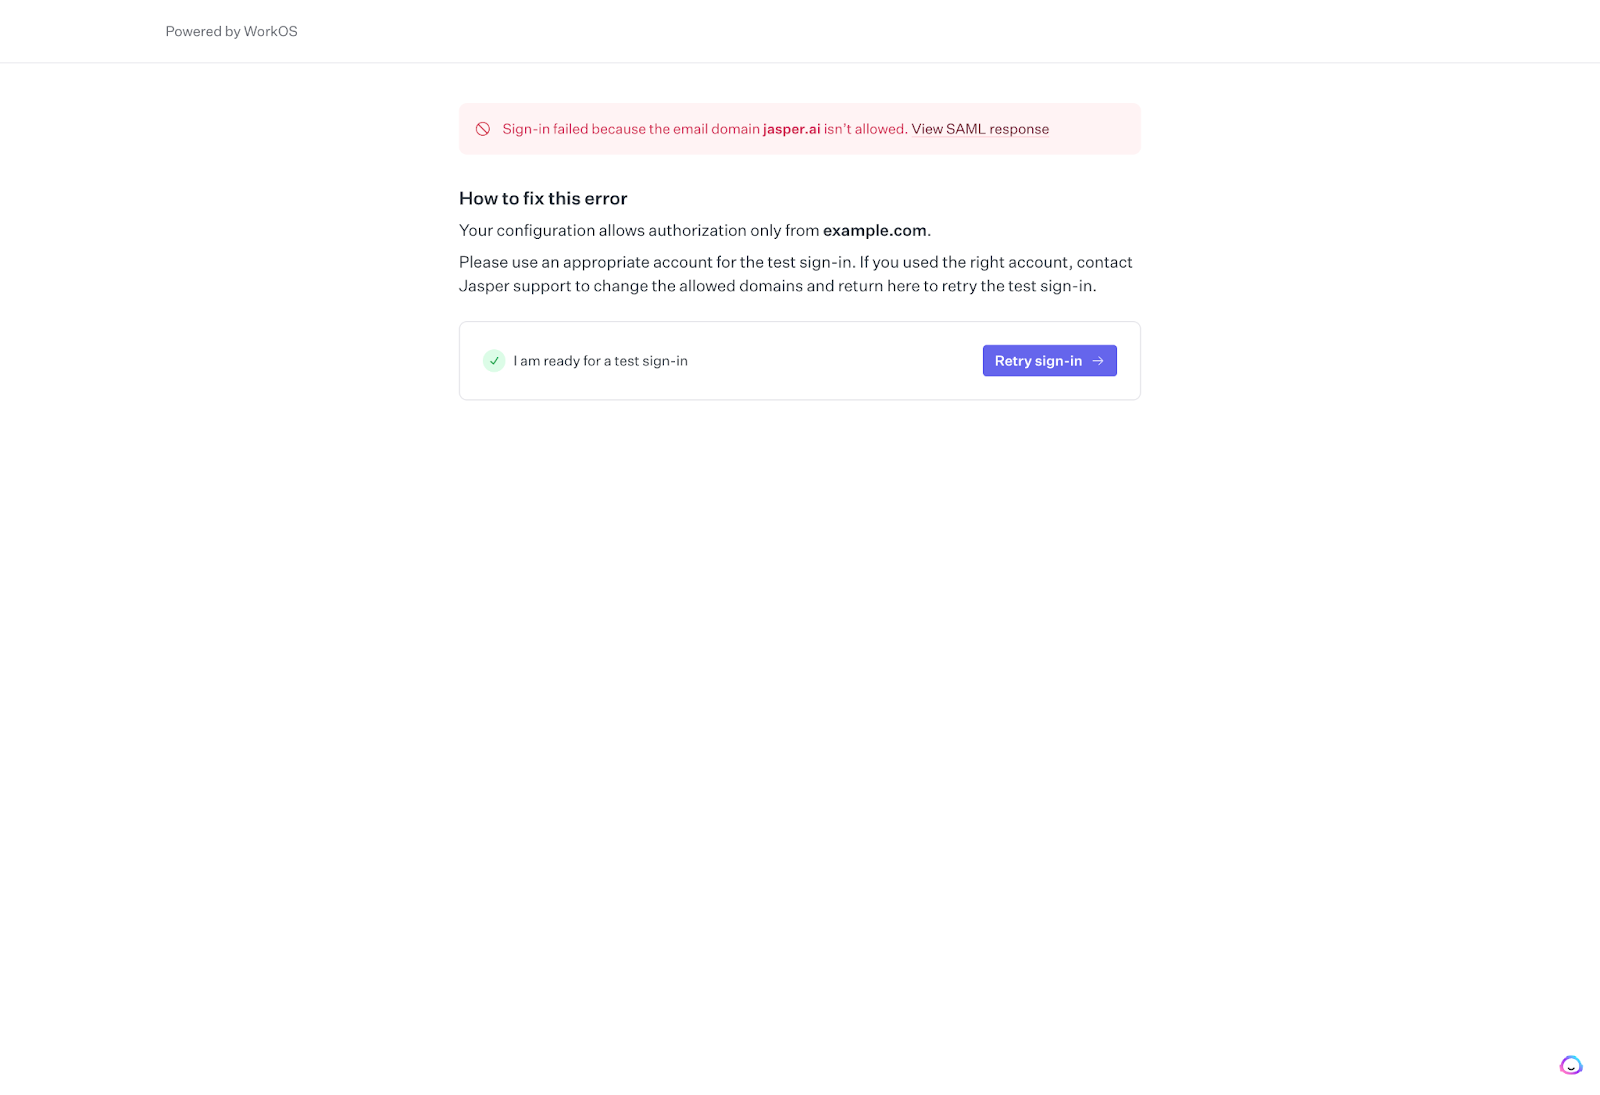
Task: Click the red prohibited icon in error banner
Action: (483, 129)
